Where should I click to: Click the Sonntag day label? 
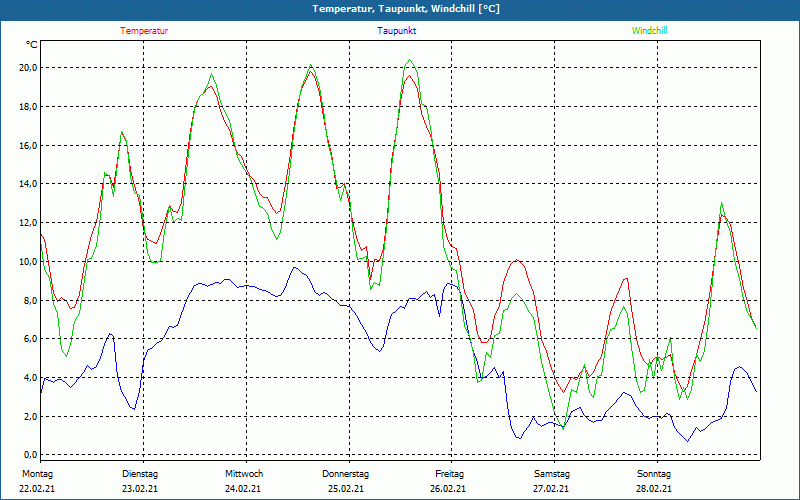click(x=654, y=474)
